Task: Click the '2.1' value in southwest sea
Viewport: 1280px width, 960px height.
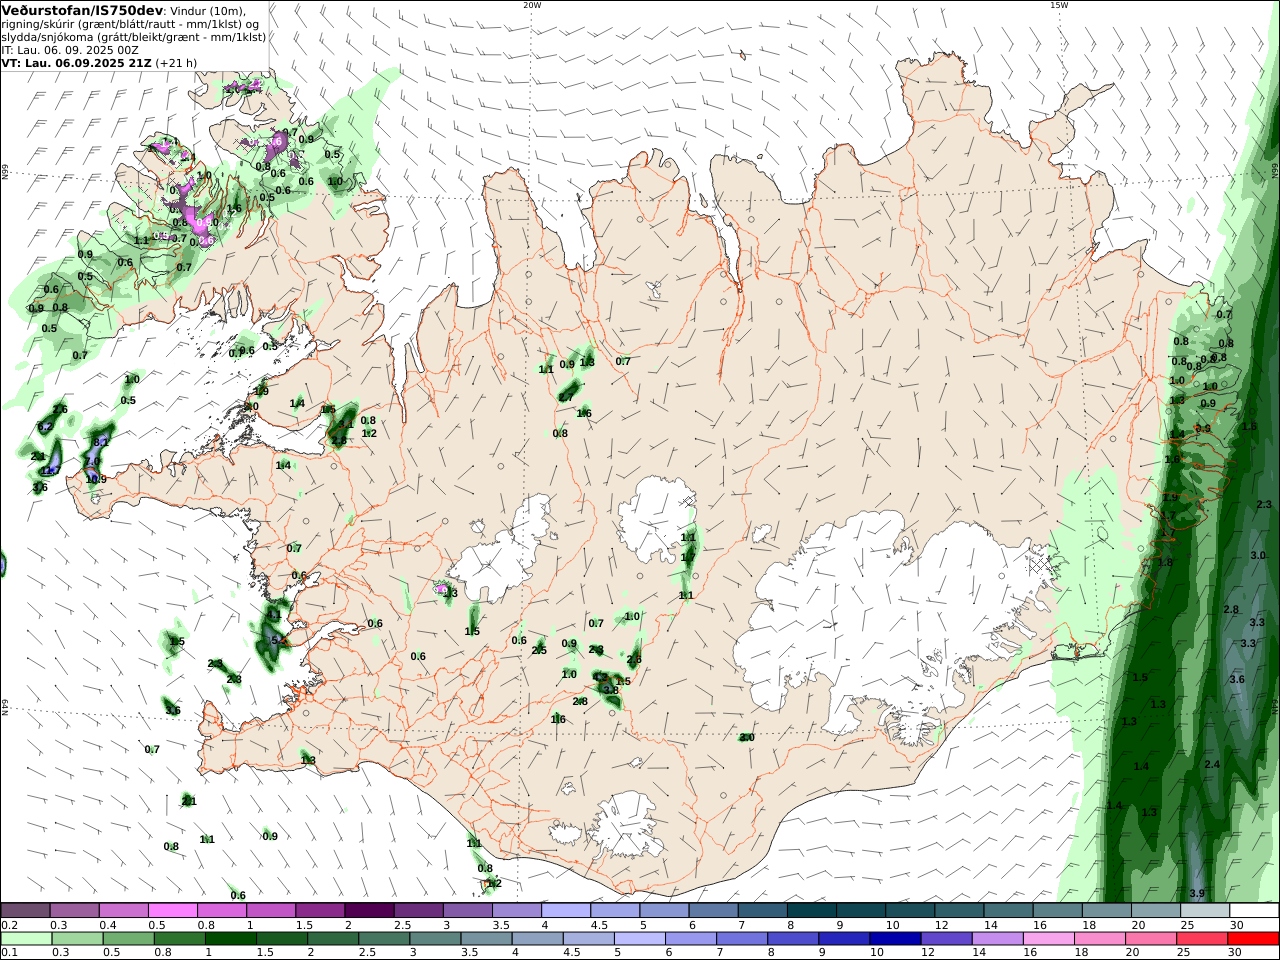Action: [189, 801]
